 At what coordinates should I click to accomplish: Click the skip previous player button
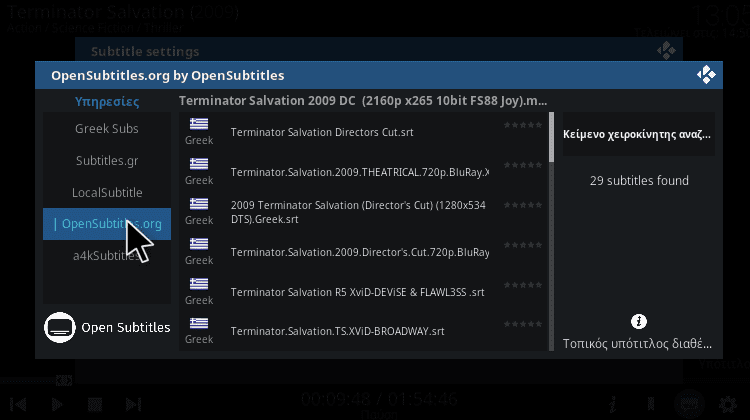click(19, 405)
